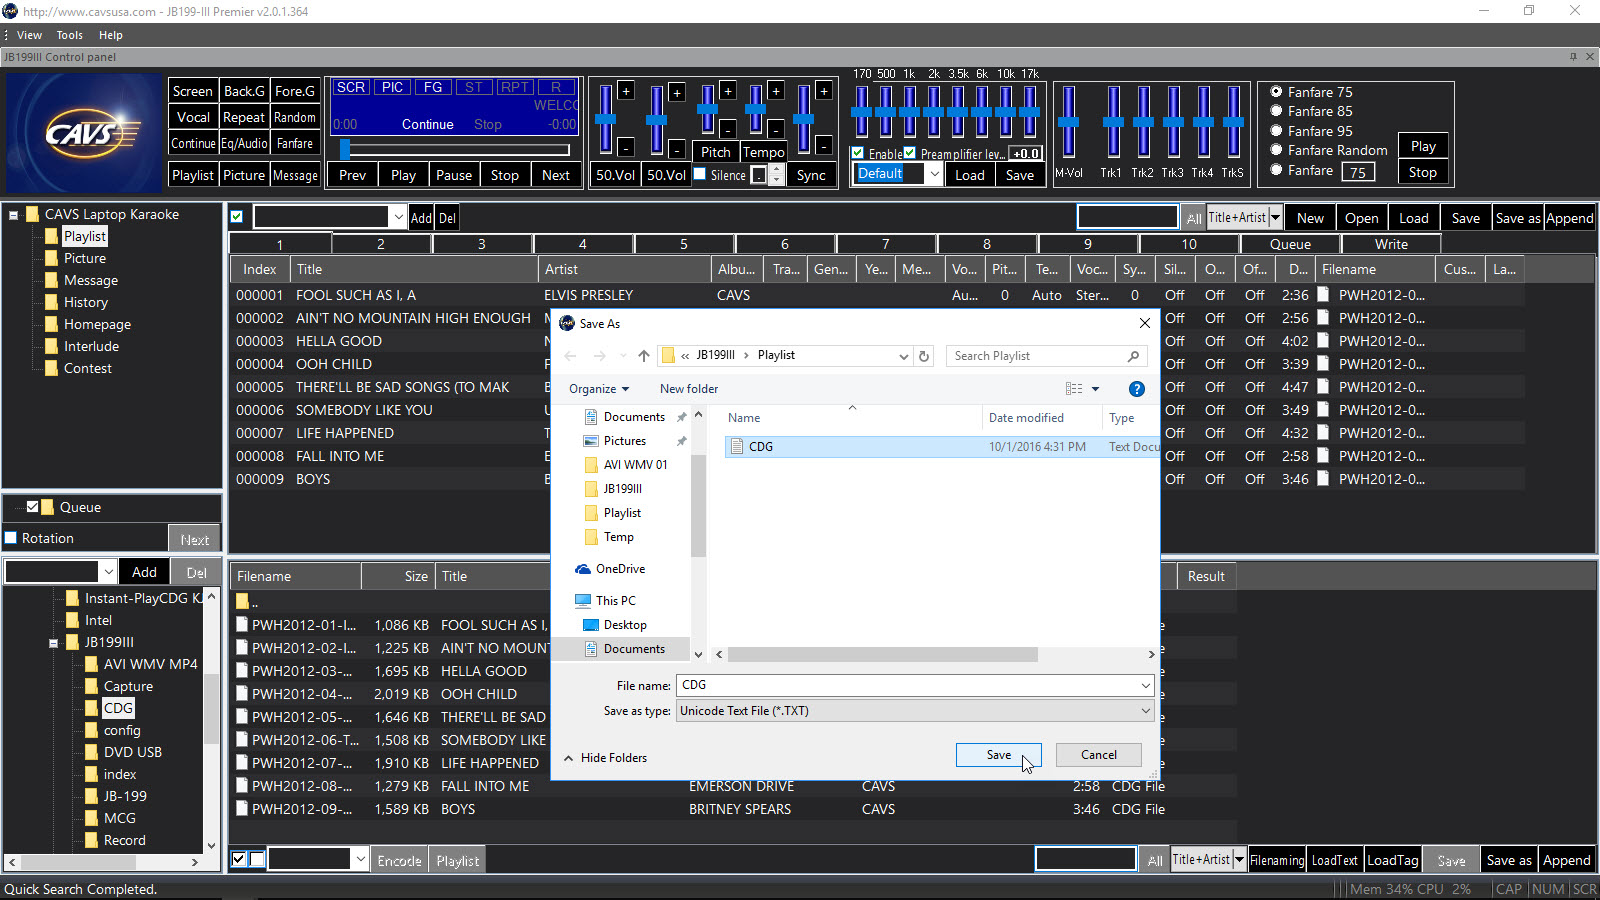Go up one folder in Save As dialog
Viewport: 1600px width, 900px height.
click(643, 356)
